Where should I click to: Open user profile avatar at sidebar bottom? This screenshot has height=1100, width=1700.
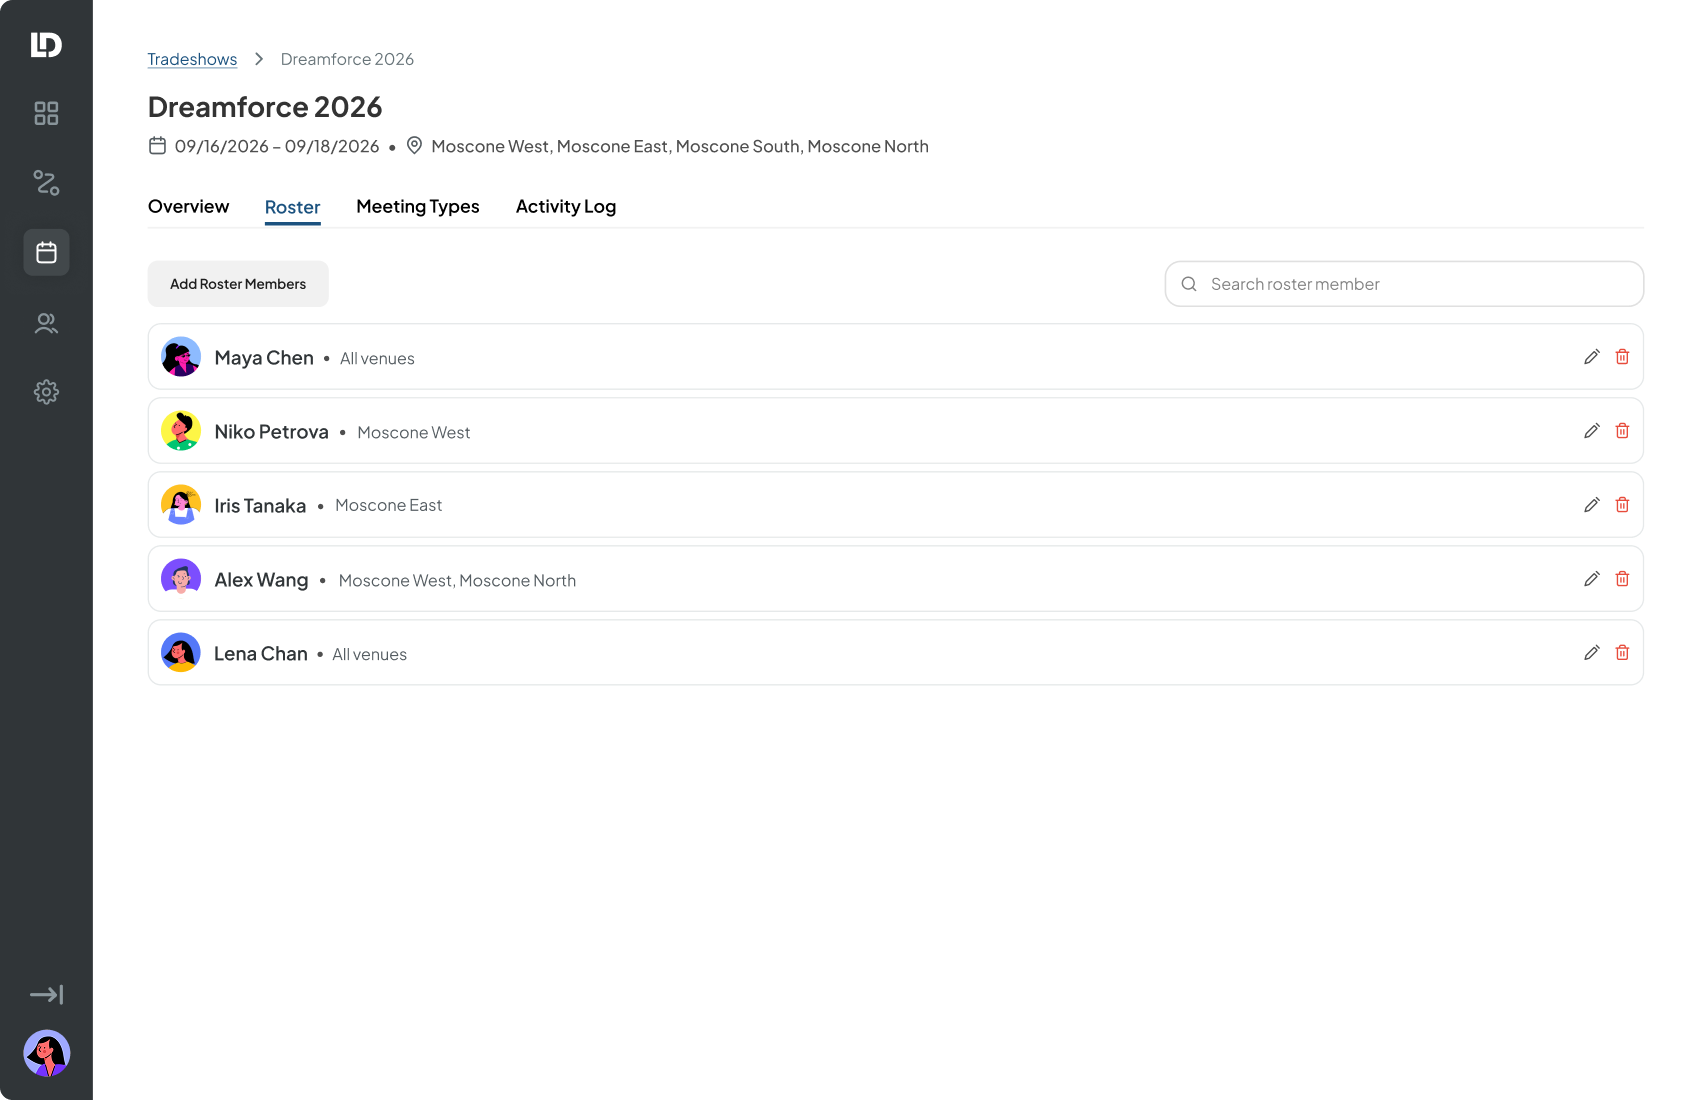46,1053
